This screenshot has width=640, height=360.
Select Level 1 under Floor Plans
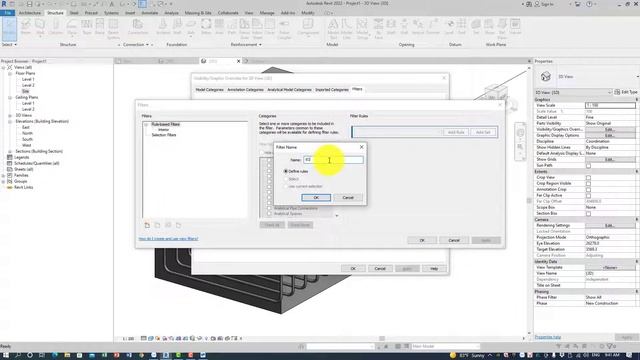click(28, 79)
